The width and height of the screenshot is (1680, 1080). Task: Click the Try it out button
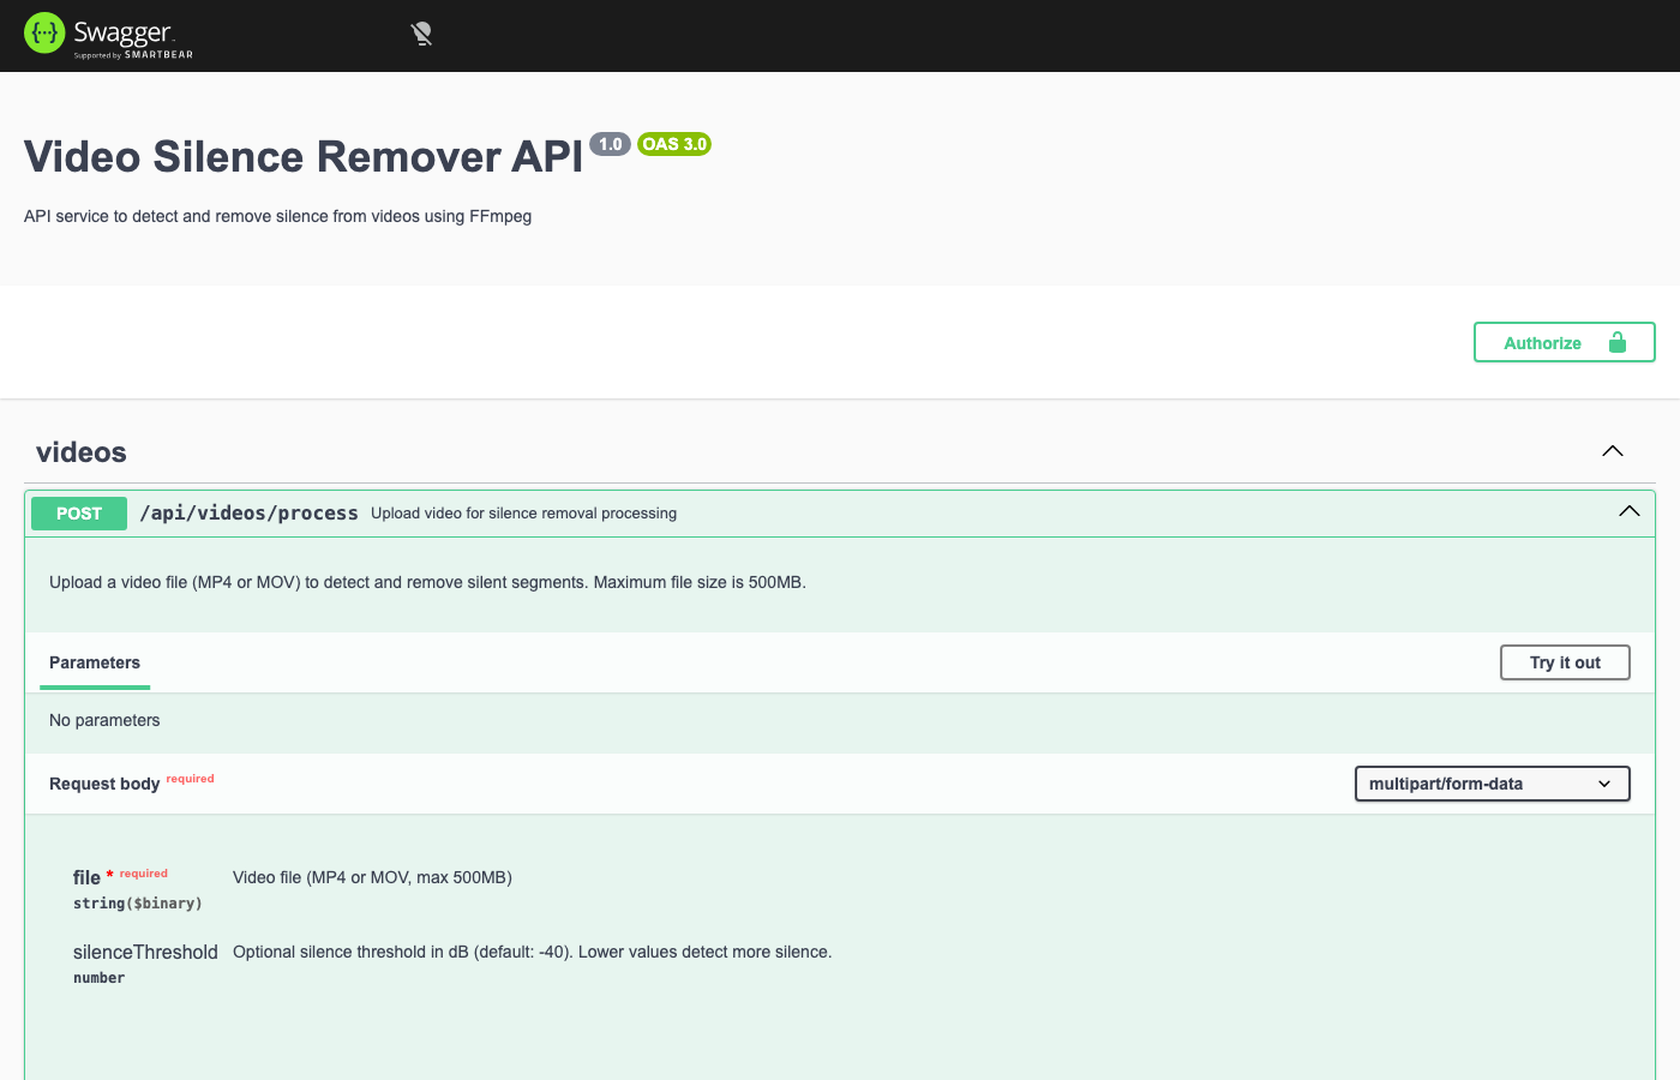click(x=1564, y=662)
